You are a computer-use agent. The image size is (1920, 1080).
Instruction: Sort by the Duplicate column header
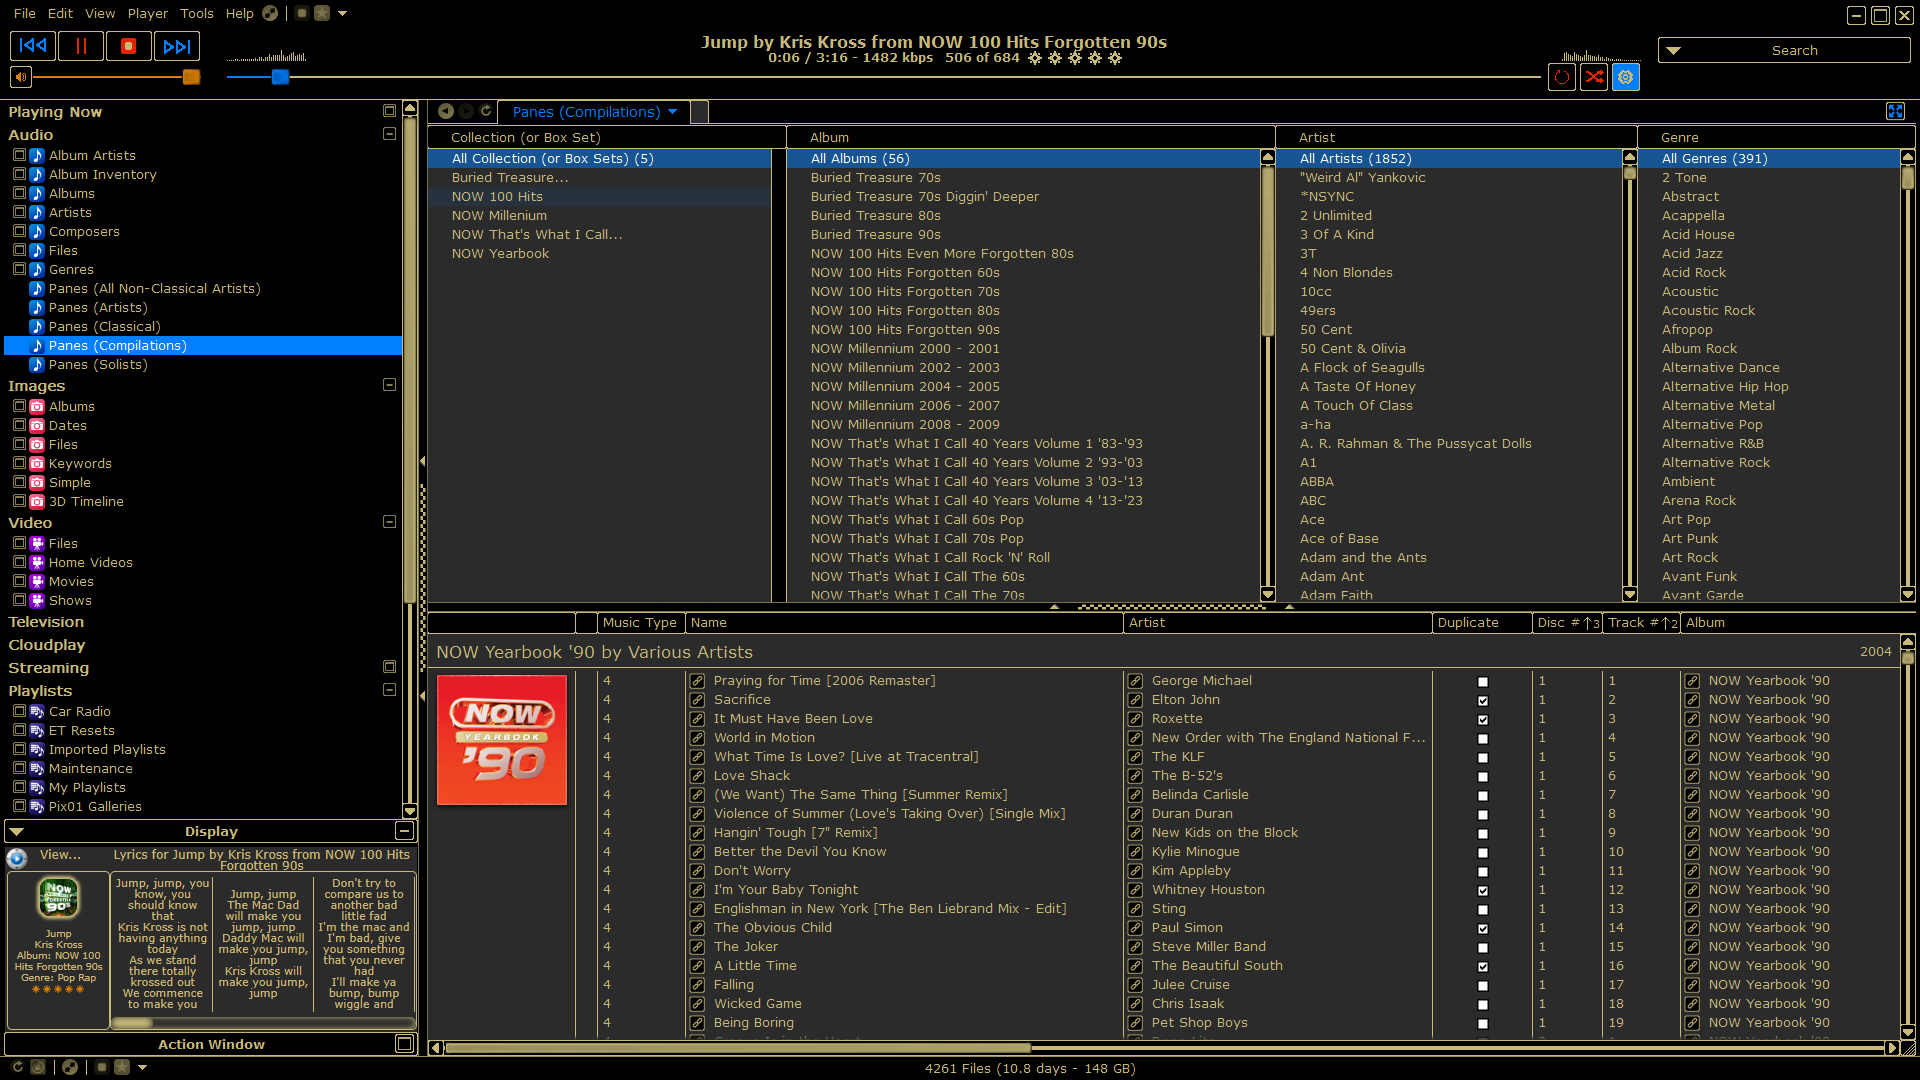coord(1482,623)
